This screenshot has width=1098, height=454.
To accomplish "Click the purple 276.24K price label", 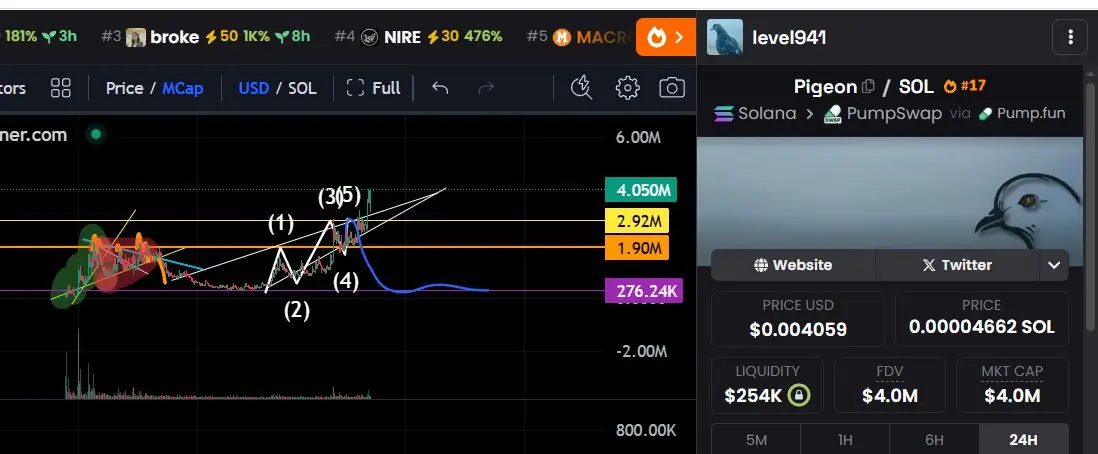I will pos(644,291).
